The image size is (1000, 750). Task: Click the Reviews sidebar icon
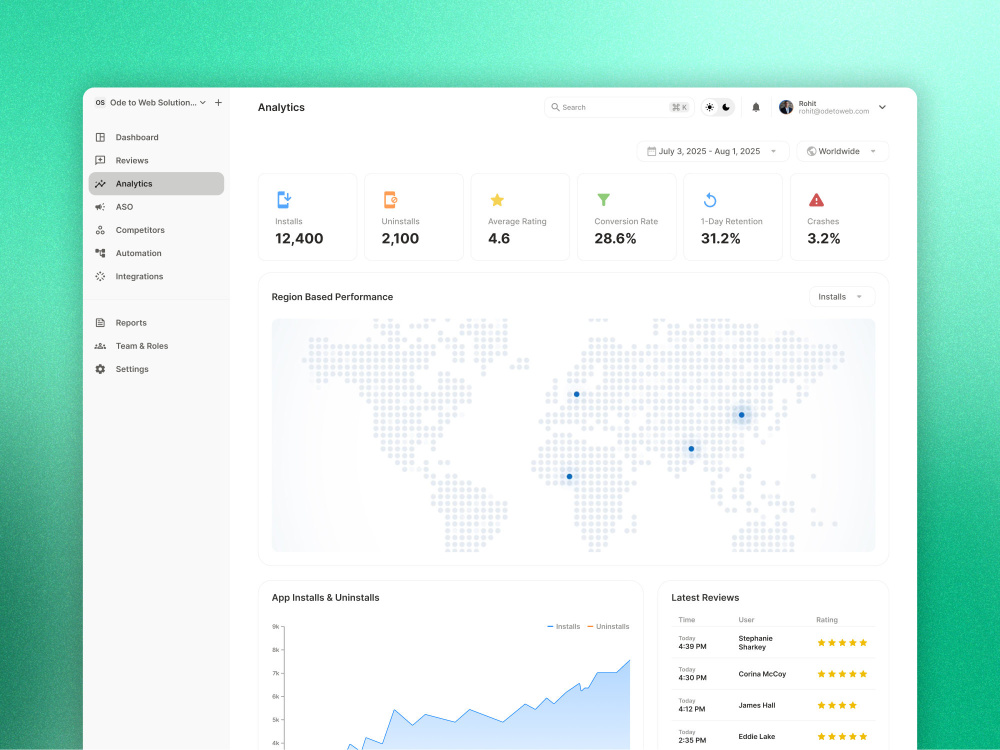click(x=100, y=160)
